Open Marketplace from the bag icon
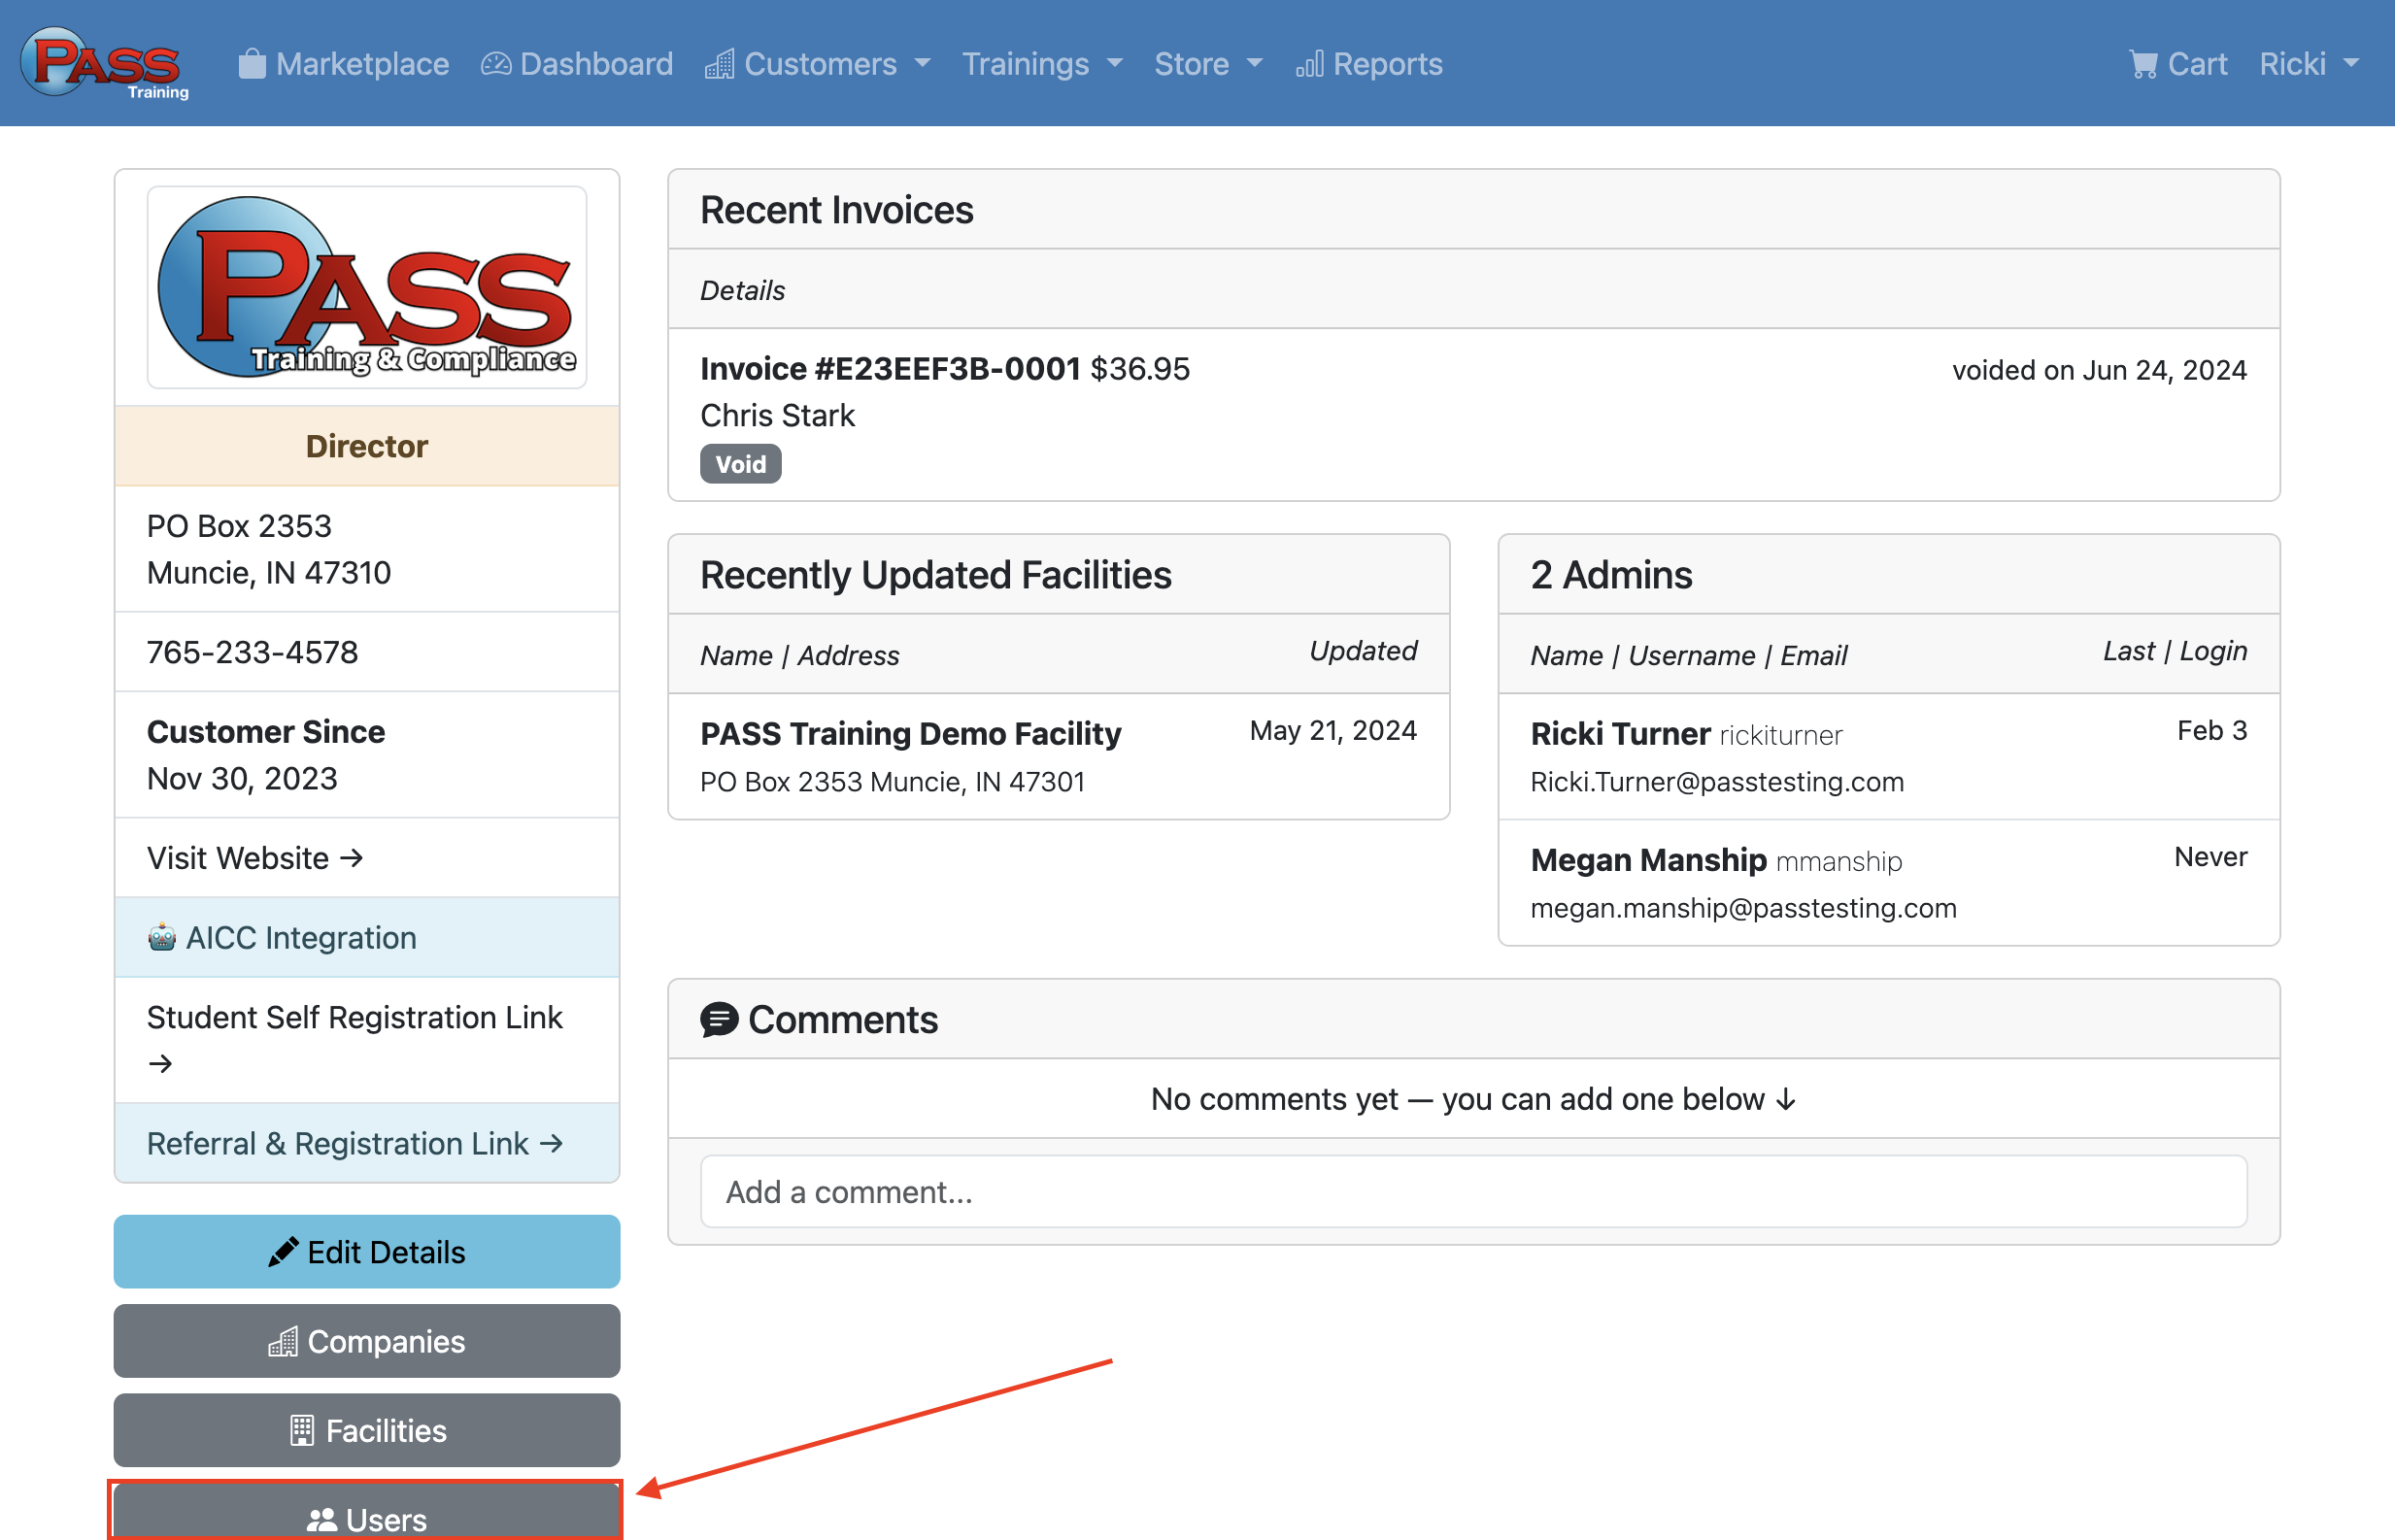The height and width of the screenshot is (1540, 2395). (252, 64)
